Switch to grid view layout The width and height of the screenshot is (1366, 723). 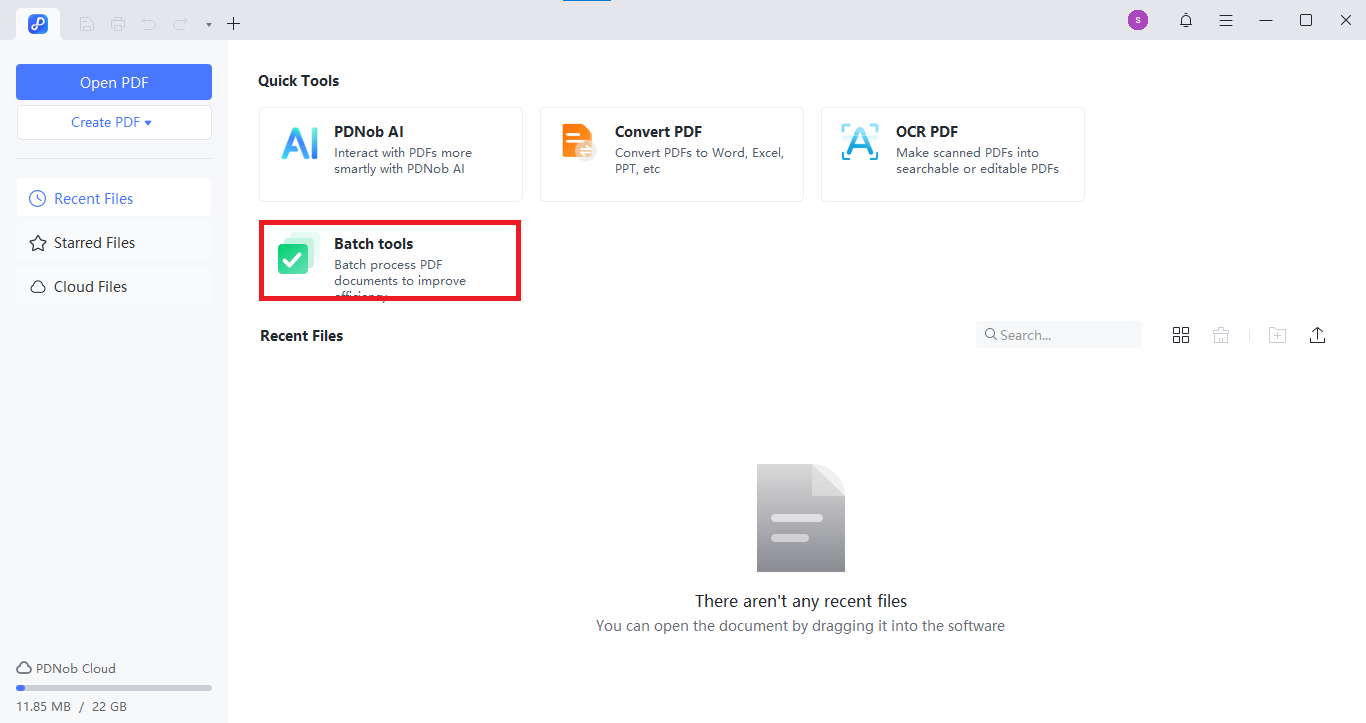tap(1181, 335)
